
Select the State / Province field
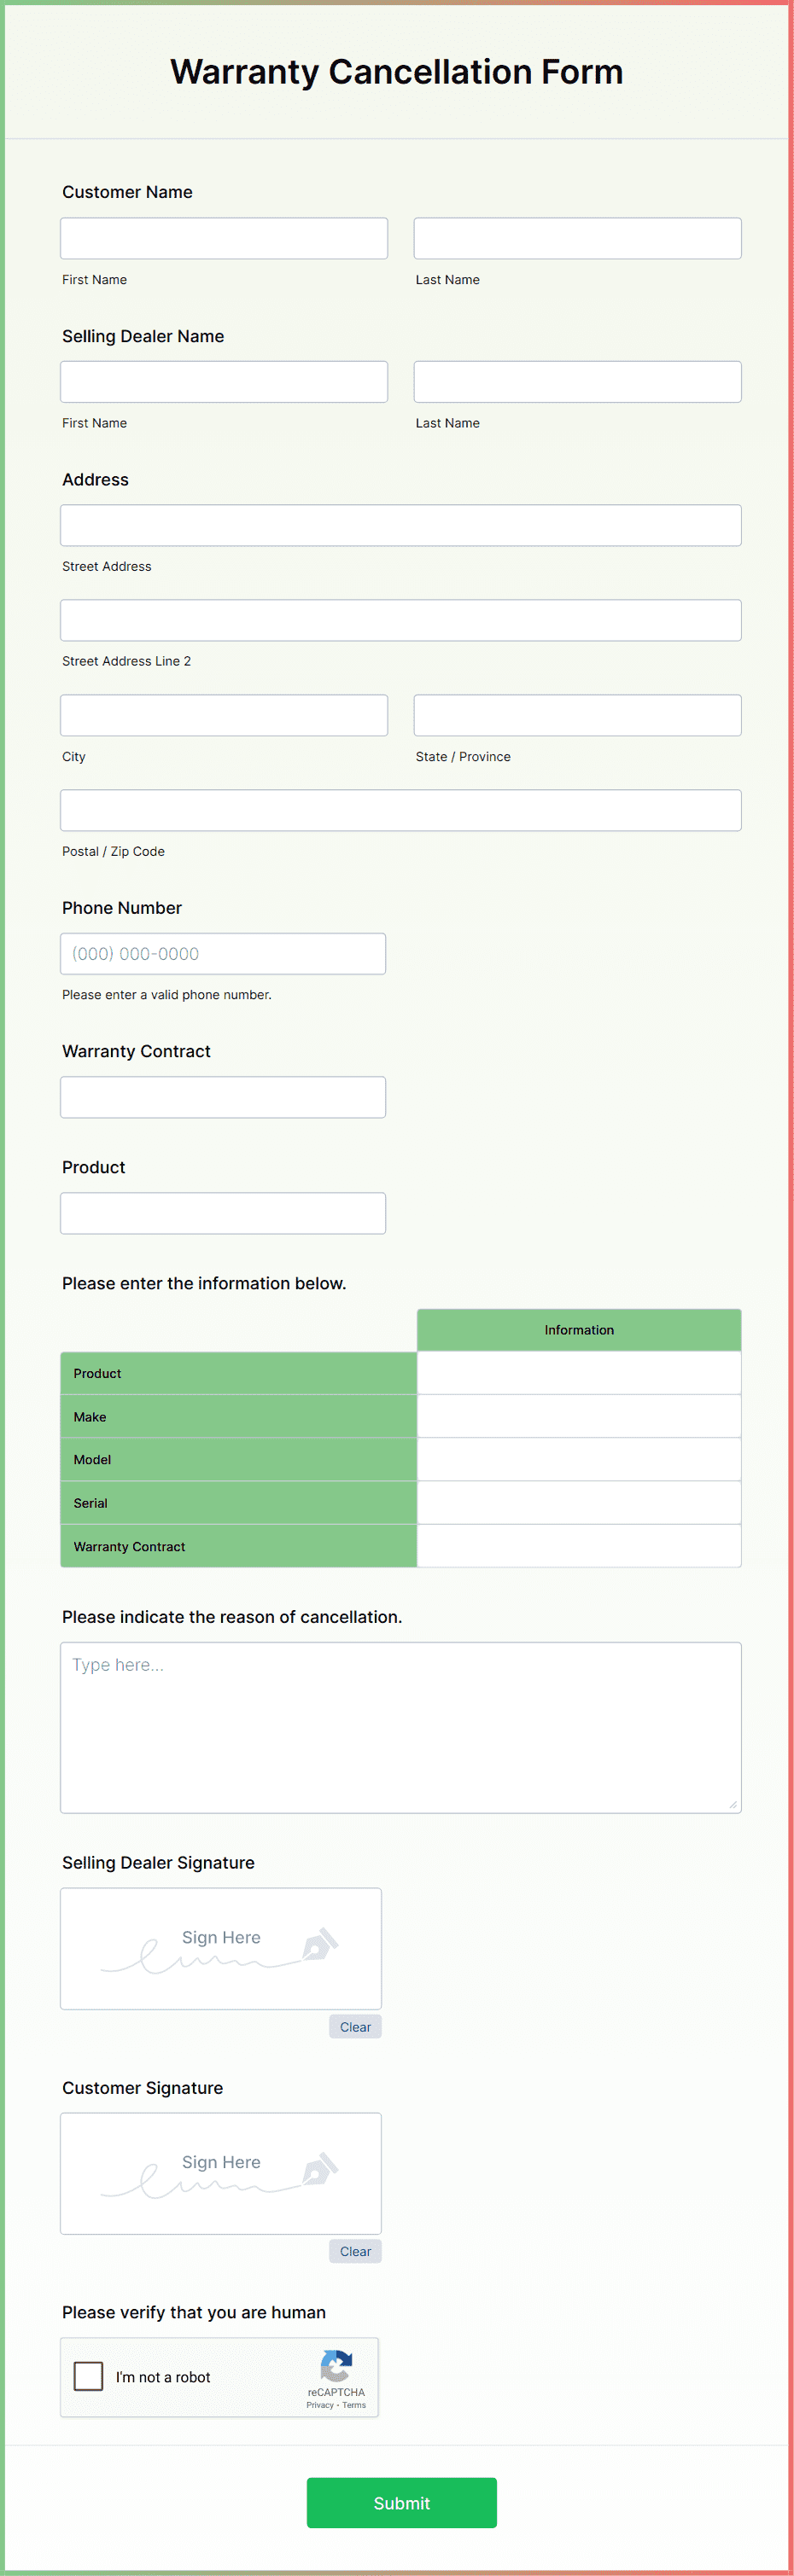577,714
